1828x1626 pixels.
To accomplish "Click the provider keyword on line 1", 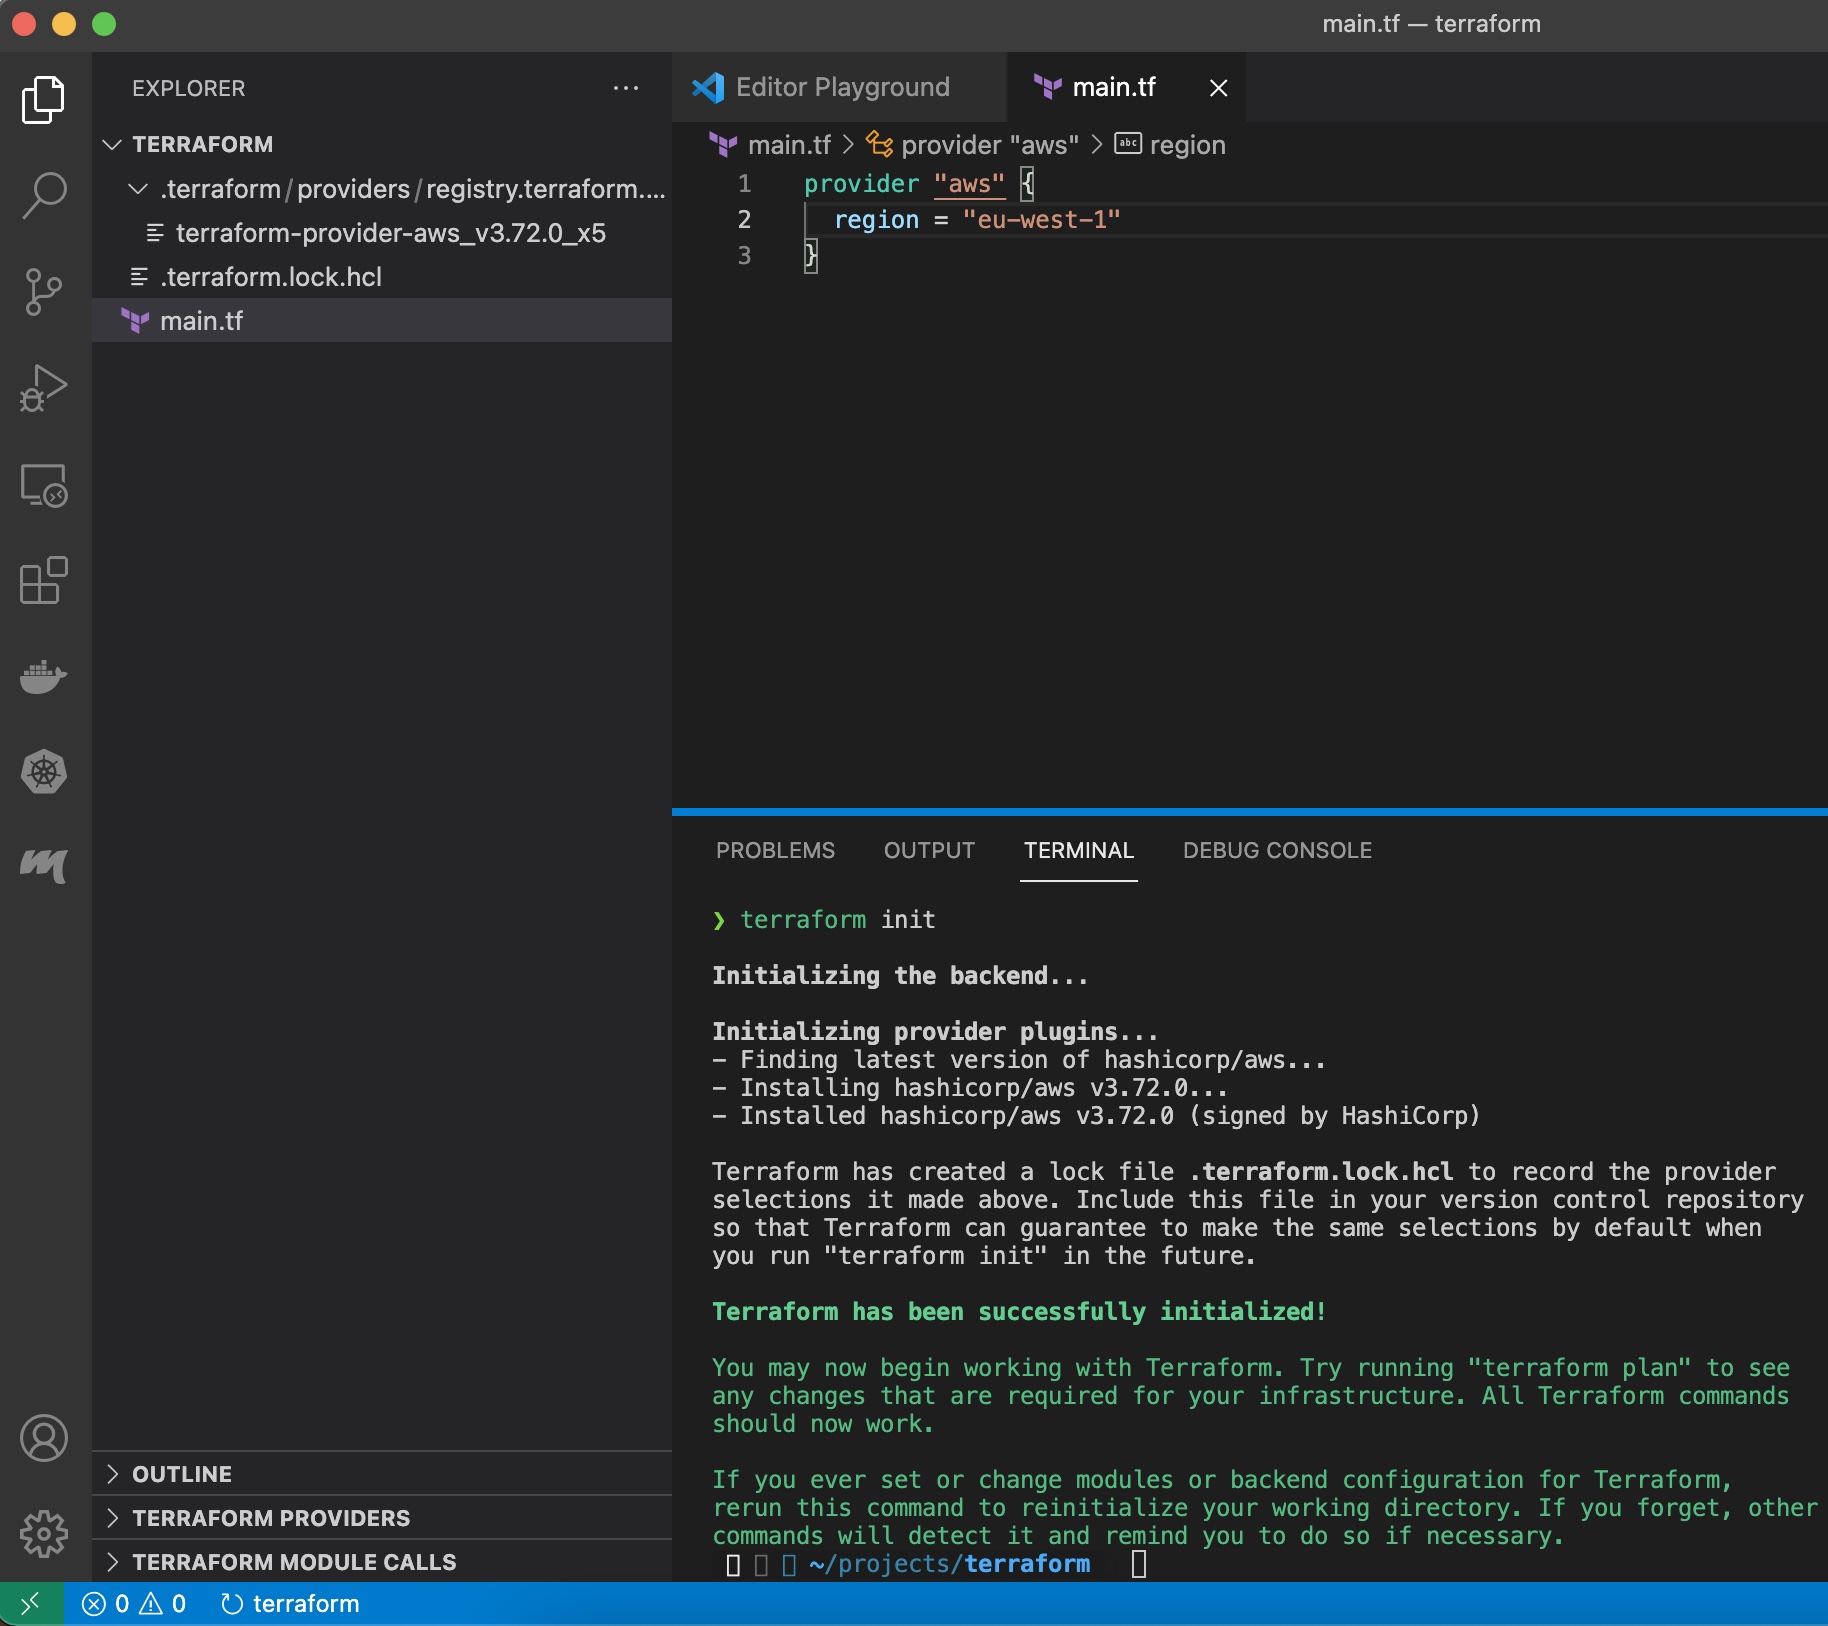I will [861, 184].
